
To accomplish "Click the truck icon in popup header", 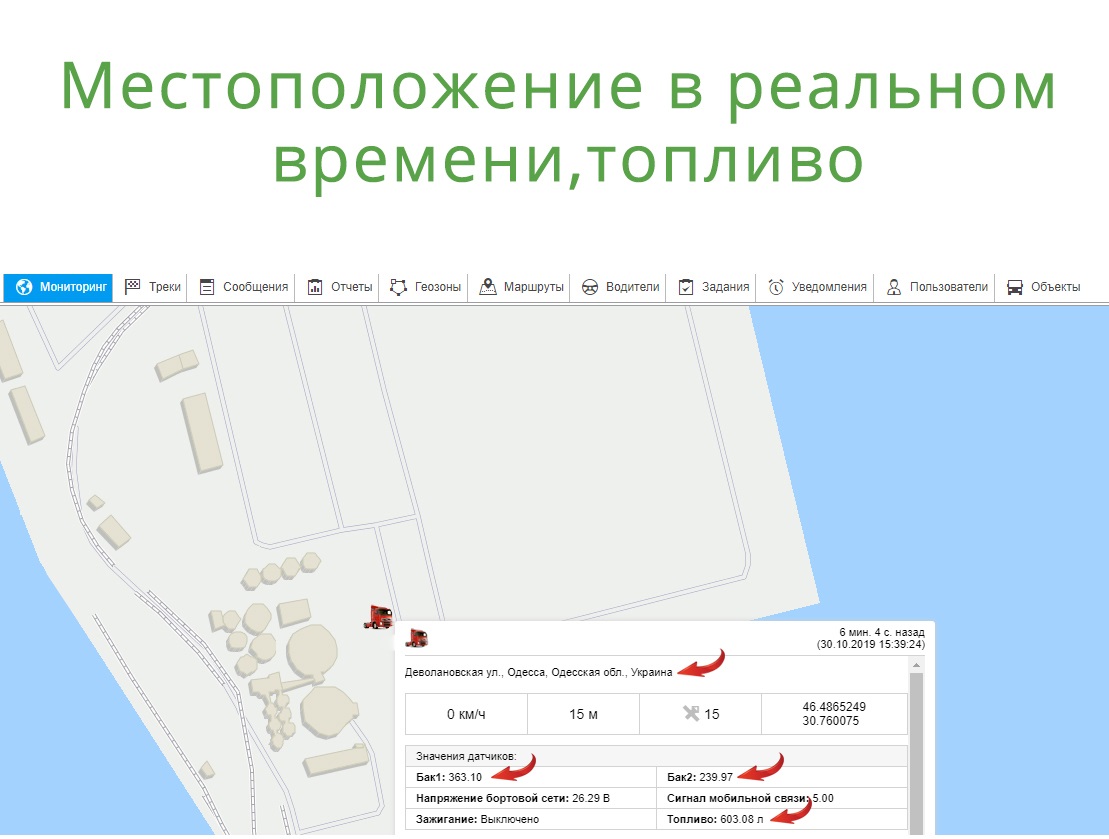I will 416,639.
